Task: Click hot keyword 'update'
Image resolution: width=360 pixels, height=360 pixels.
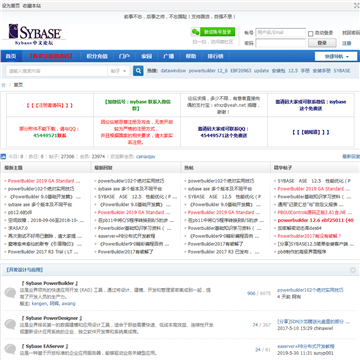Action: tap(261, 71)
